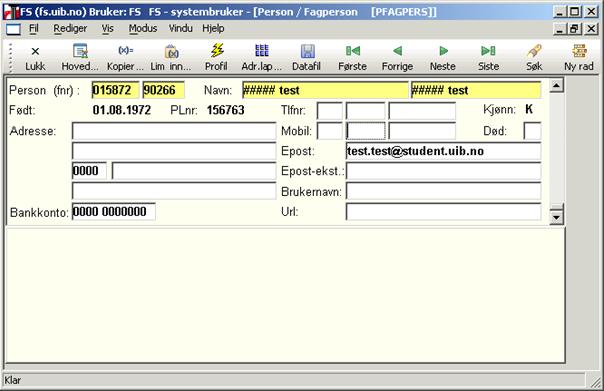
Task: Click the Klar status bar text
Action: tap(13, 380)
